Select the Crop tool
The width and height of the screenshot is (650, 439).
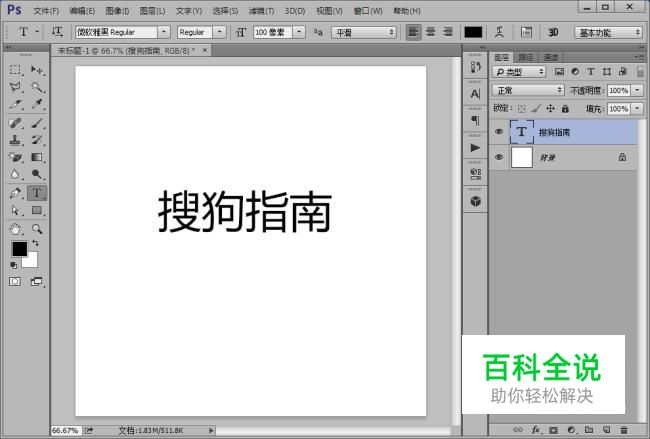pos(15,104)
